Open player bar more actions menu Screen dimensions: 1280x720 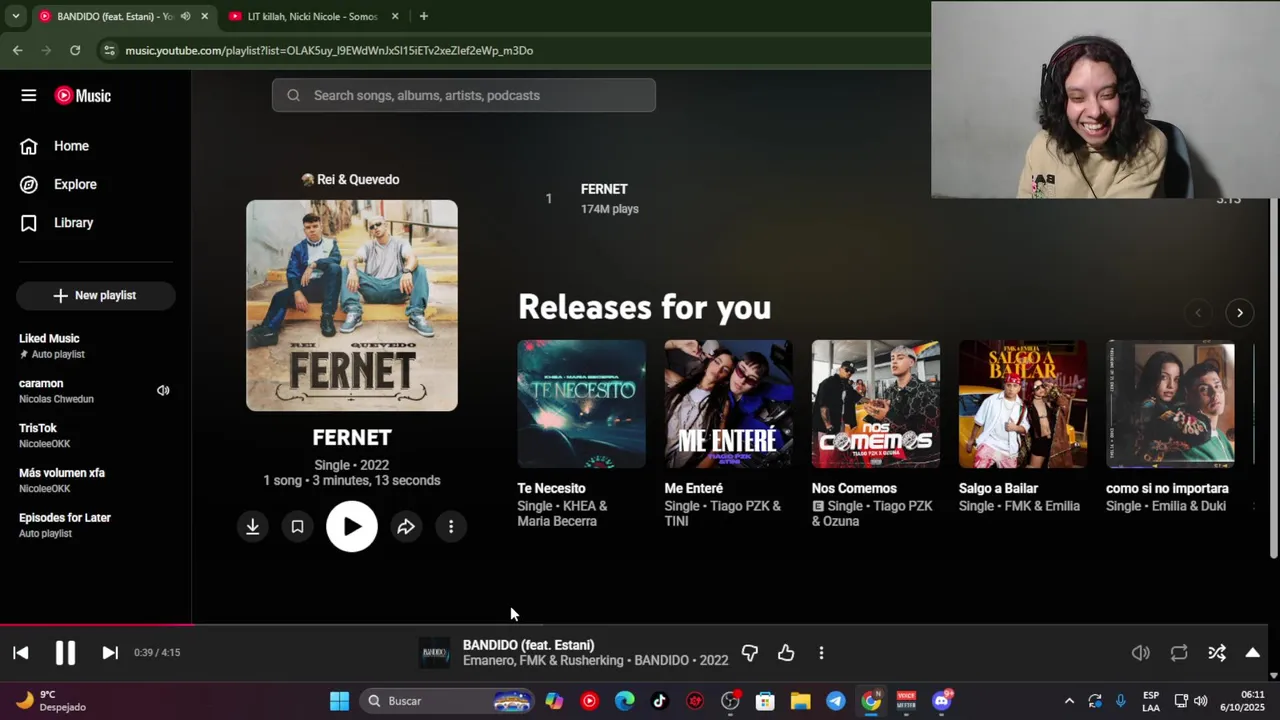[x=821, y=653]
